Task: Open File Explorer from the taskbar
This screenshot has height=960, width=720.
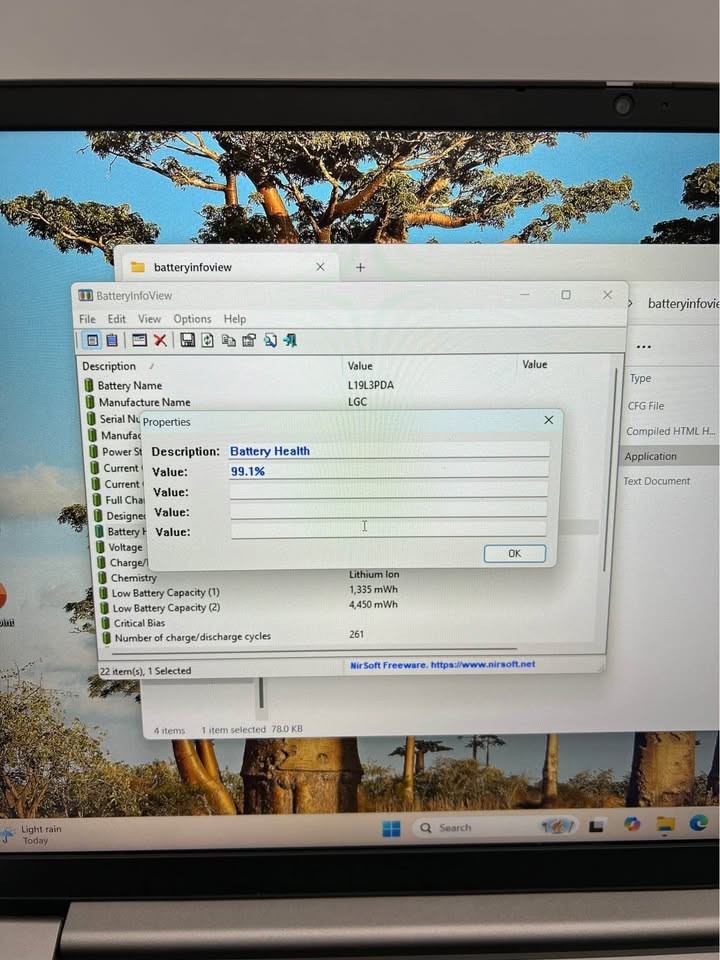Action: pos(666,824)
